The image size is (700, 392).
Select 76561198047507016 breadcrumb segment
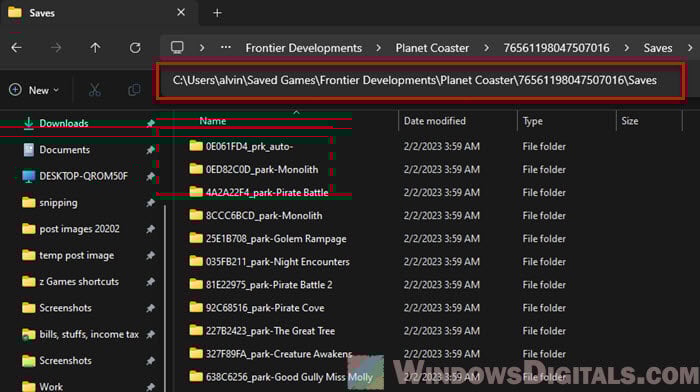click(556, 48)
